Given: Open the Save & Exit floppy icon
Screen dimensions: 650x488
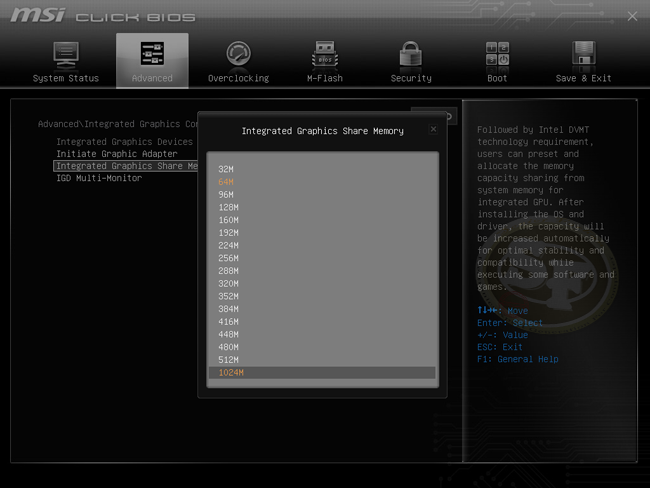Looking at the screenshot, I should [x=584, y=53].
